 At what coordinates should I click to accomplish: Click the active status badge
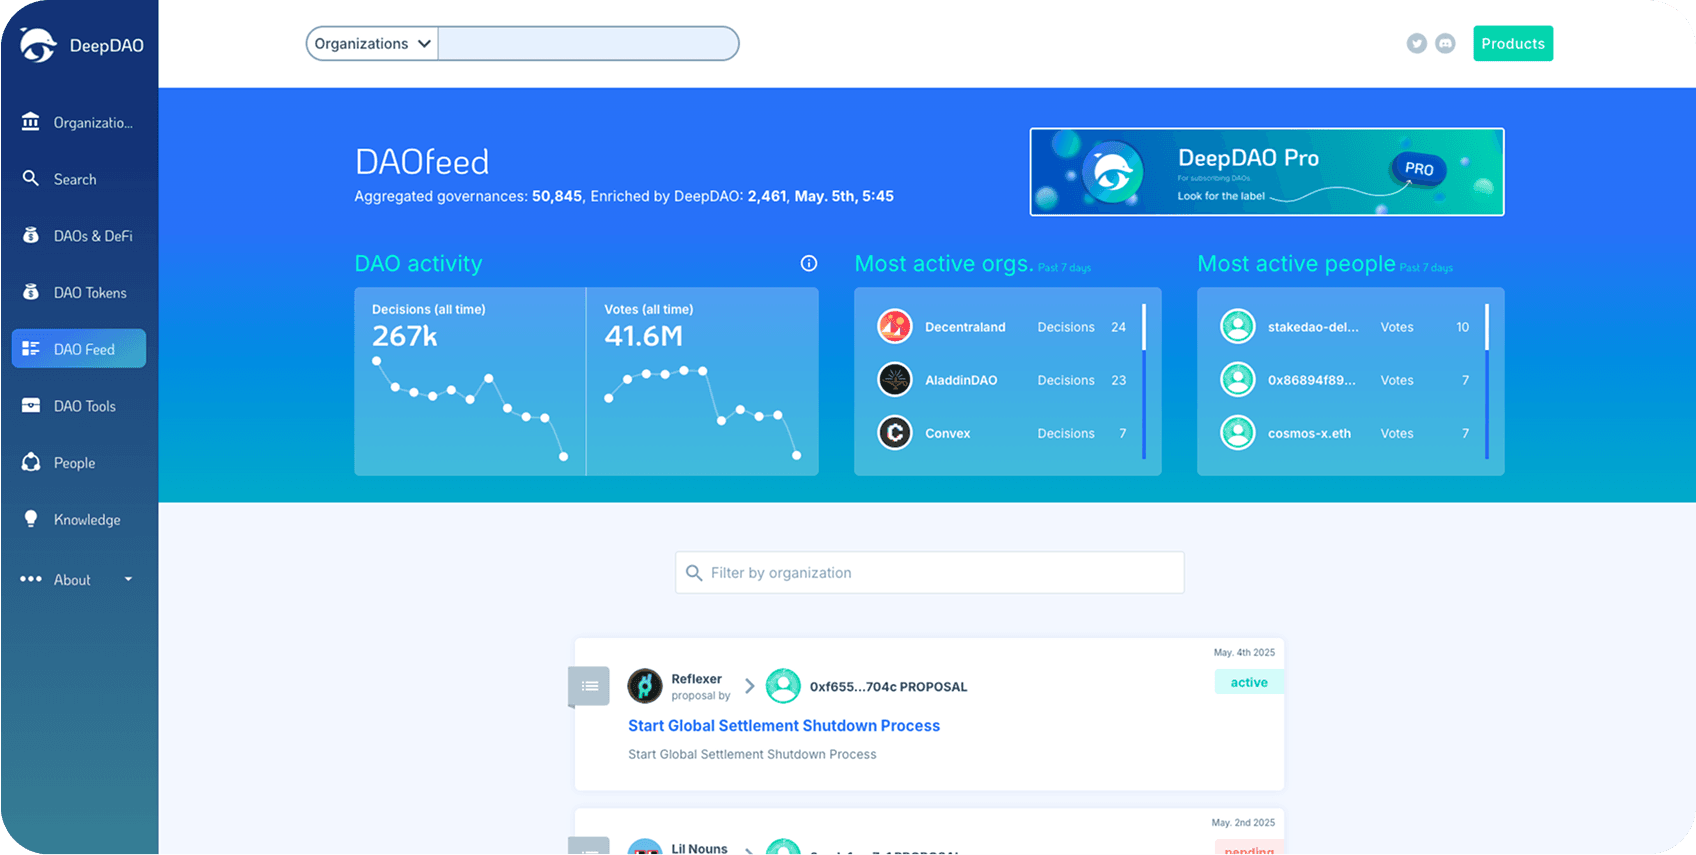pyautogui.click(x=1249, y=682)
